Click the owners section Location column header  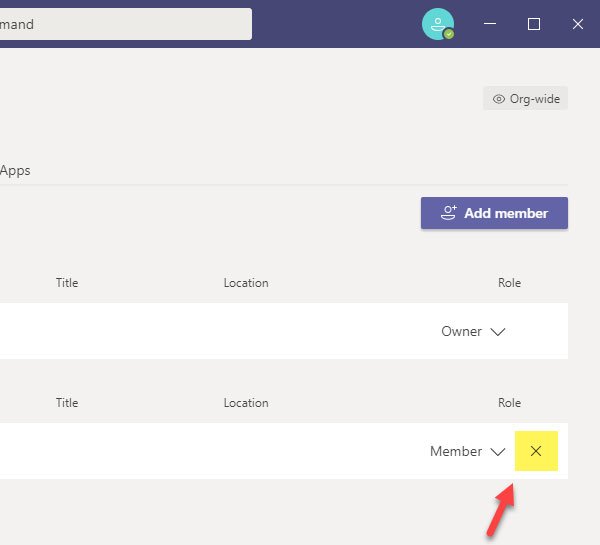tap(246, 283)
